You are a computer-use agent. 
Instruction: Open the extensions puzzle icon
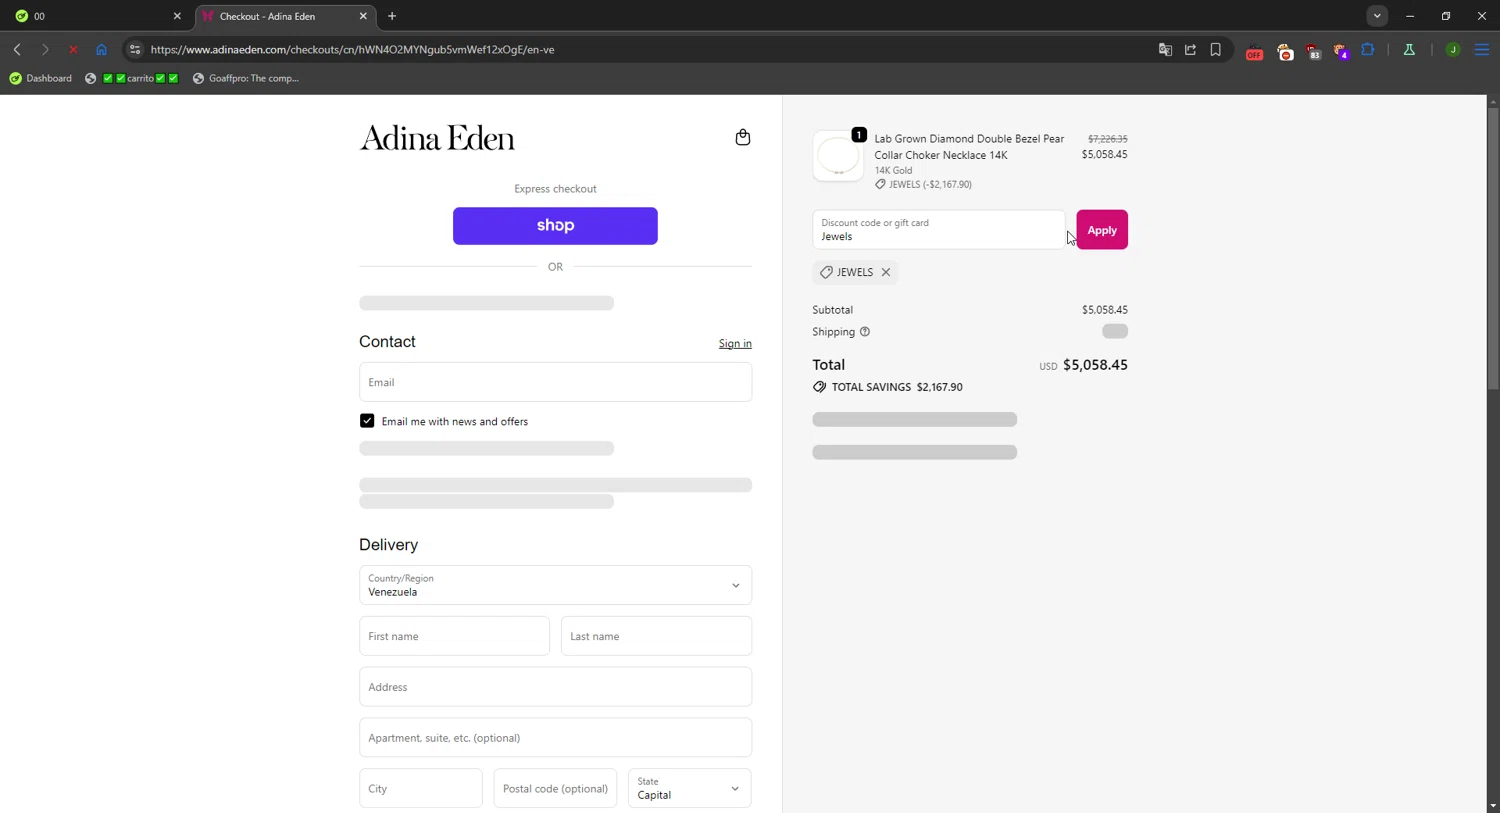click(x=1368, y=49)
